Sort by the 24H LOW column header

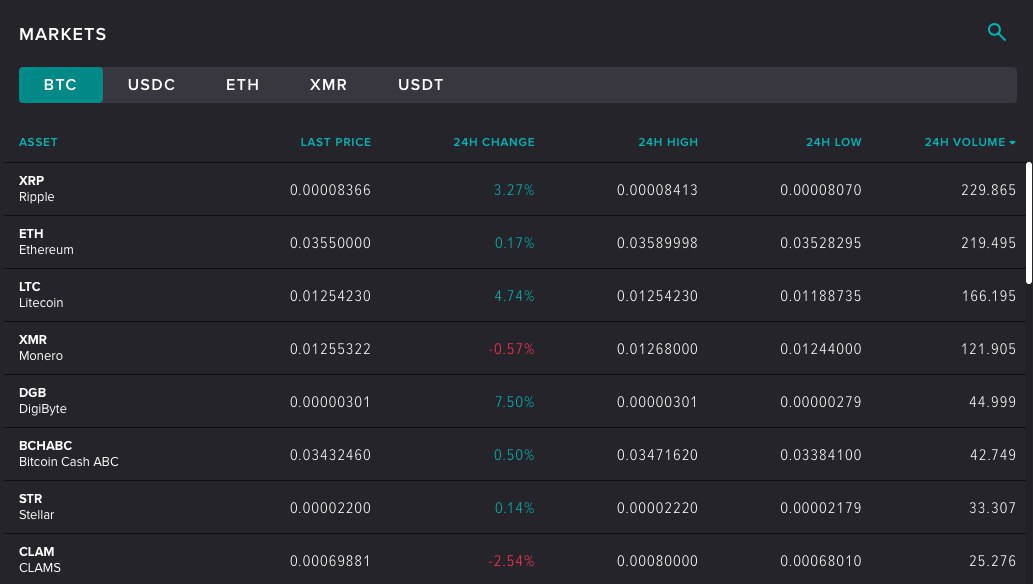[833, 142]
